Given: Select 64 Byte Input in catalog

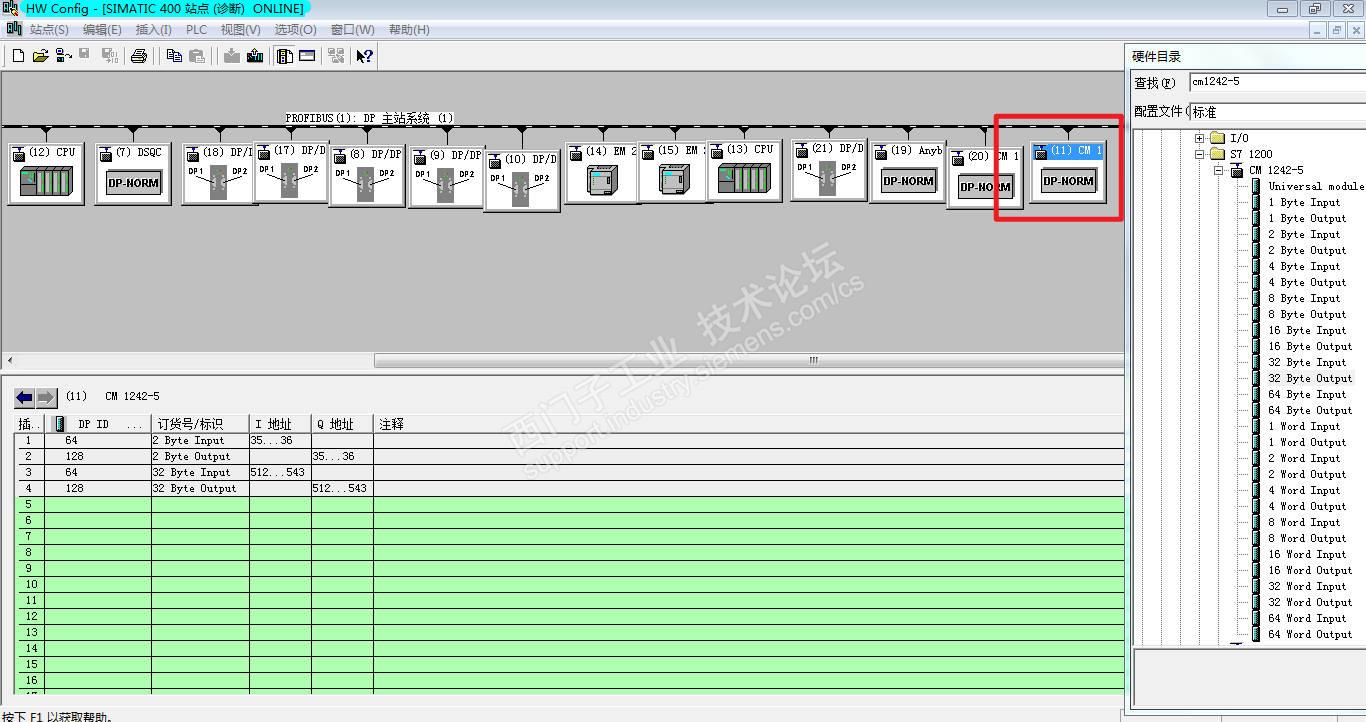Looking at the screenshot, I should coord(1307,394).
